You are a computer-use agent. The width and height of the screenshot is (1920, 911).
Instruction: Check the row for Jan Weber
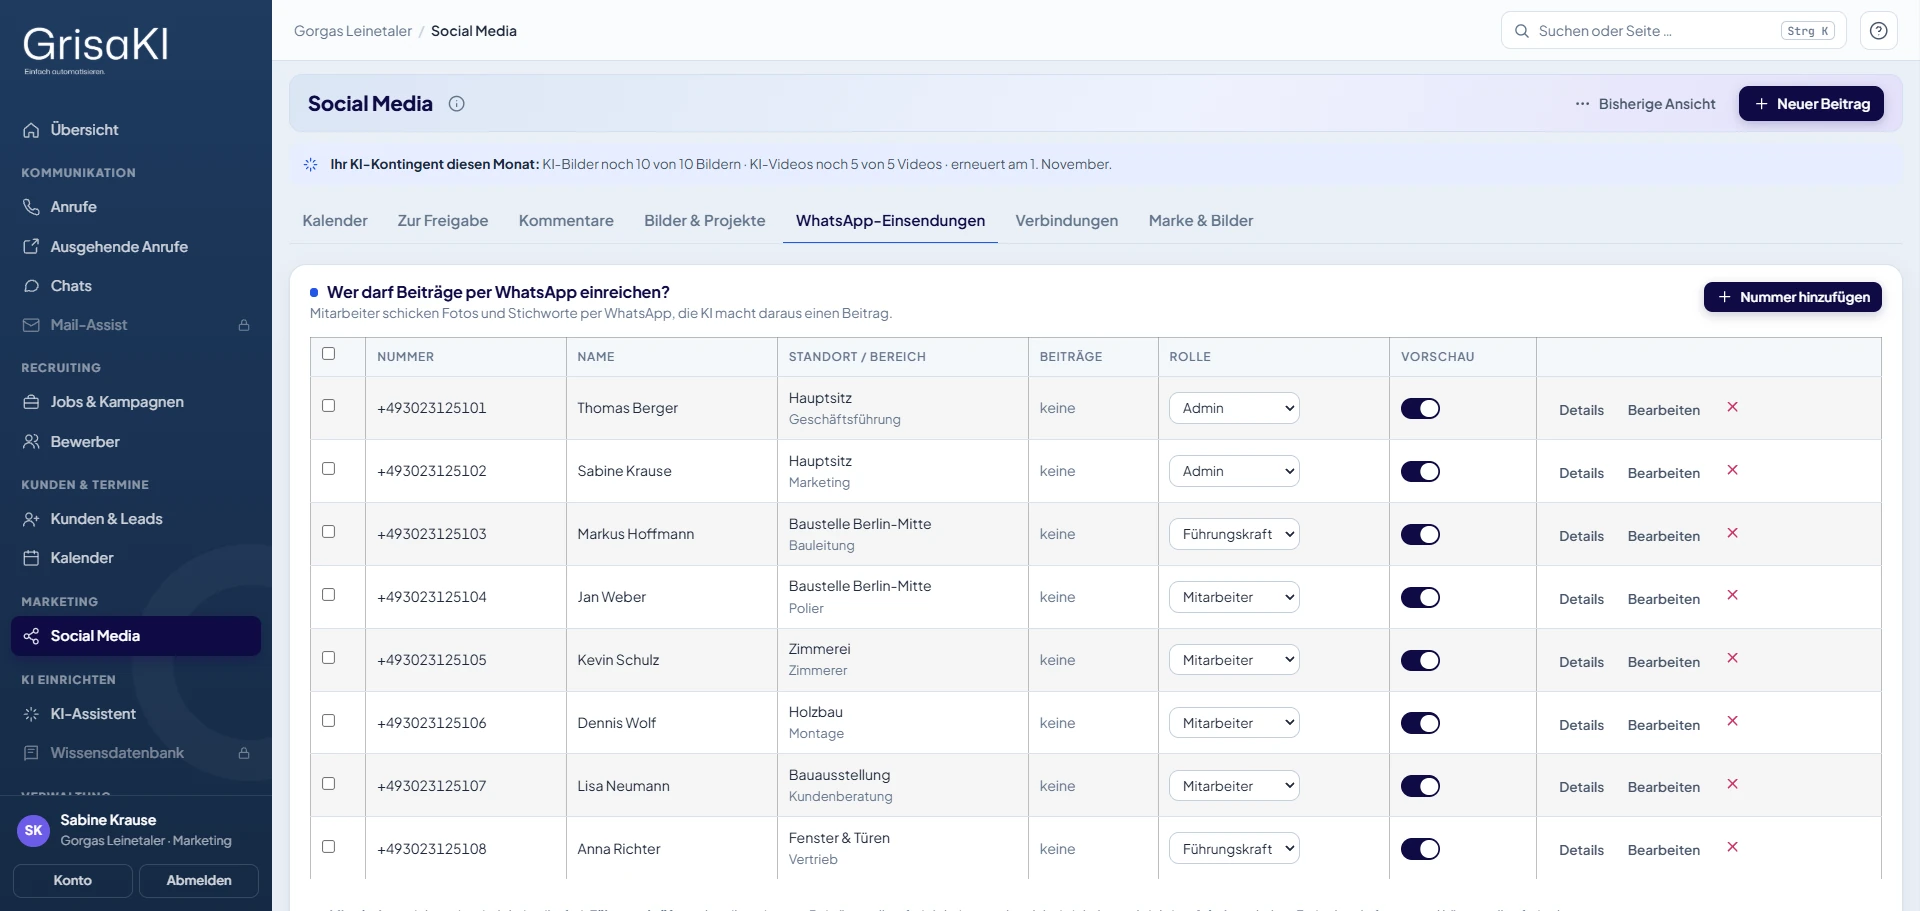[x=328, y=595]
